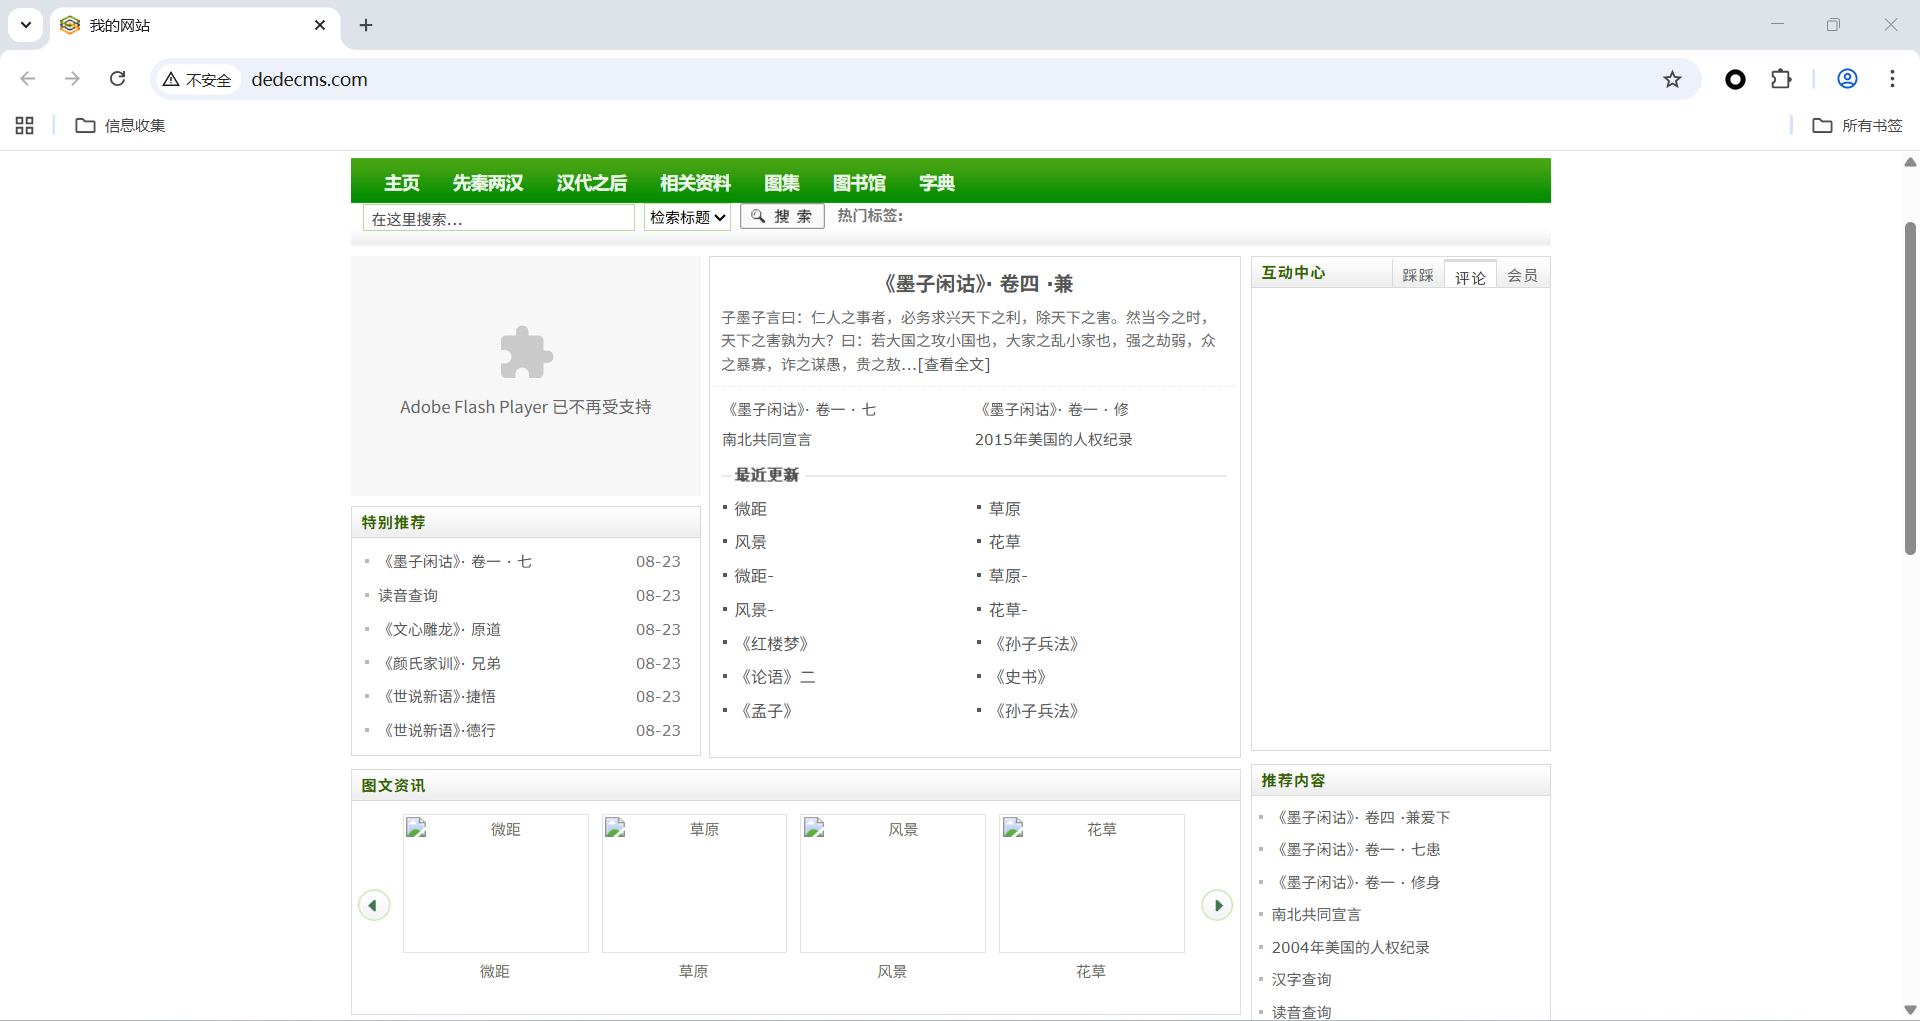This screenshot has height=1021, width=1920.
Task: Click the scrollbar down arrow
Action: (1910, 1010)
